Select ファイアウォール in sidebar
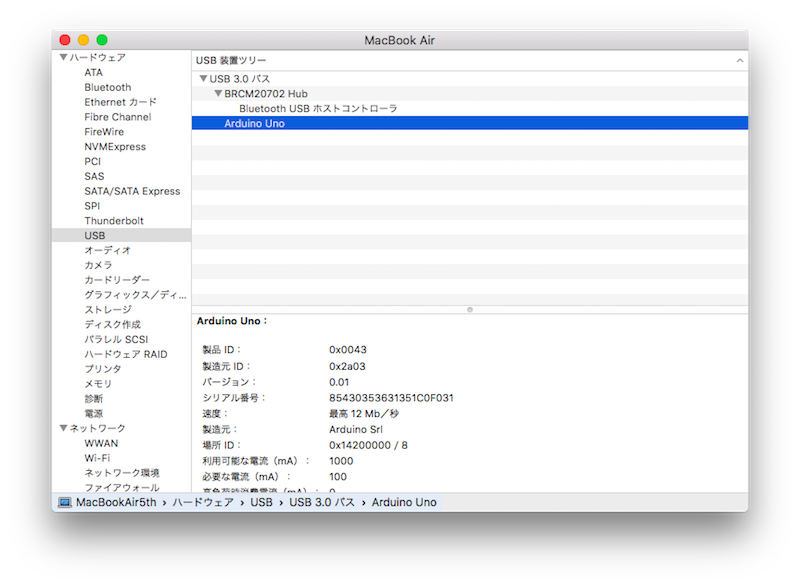The image size is (800, 586). point(122,487)
